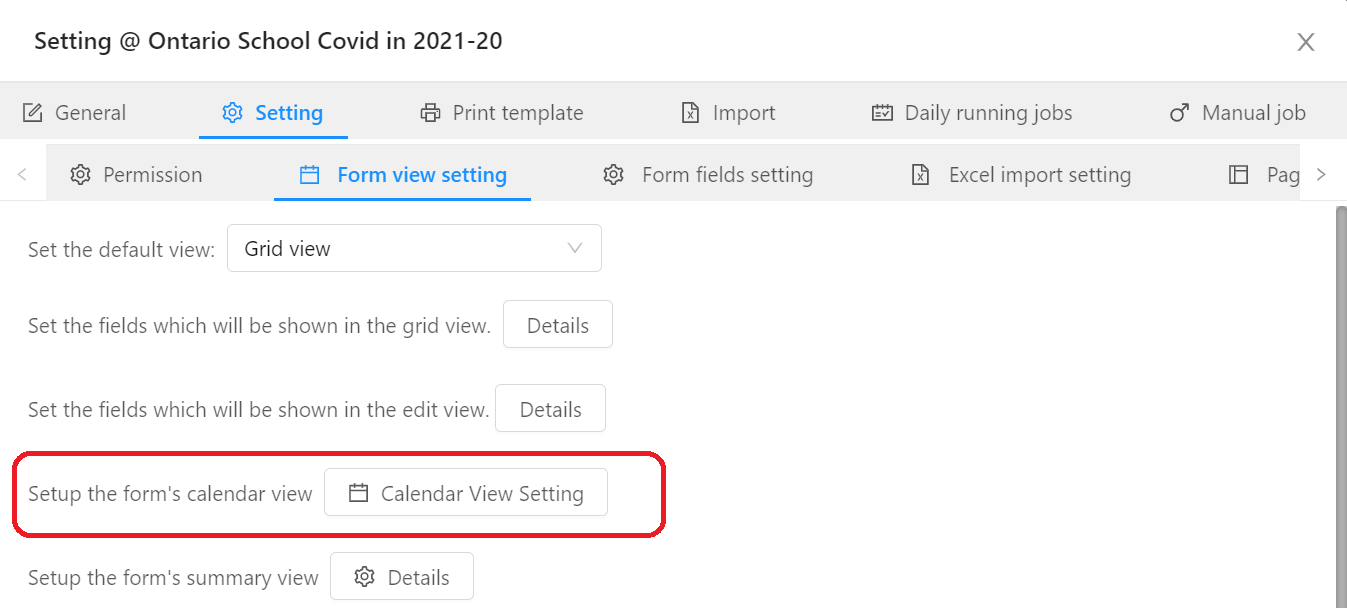Click gear icon in summary view Details
This screenshot has width=1347, height=608.
pyautogui.click(x=365, y=577)
